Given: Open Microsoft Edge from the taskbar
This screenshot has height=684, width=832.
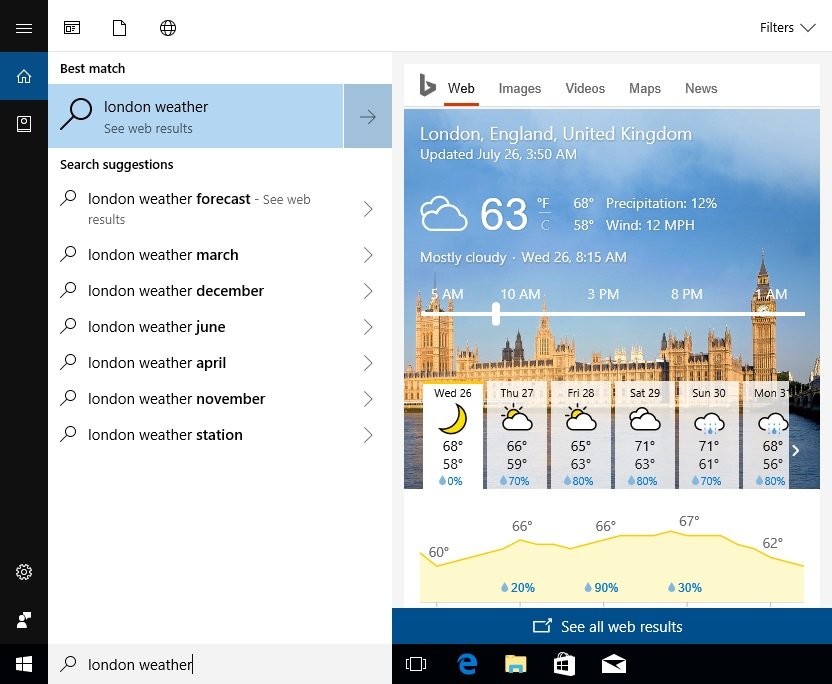Looking at the screenshot, I should pyautogui.click(x=467, y=664).
